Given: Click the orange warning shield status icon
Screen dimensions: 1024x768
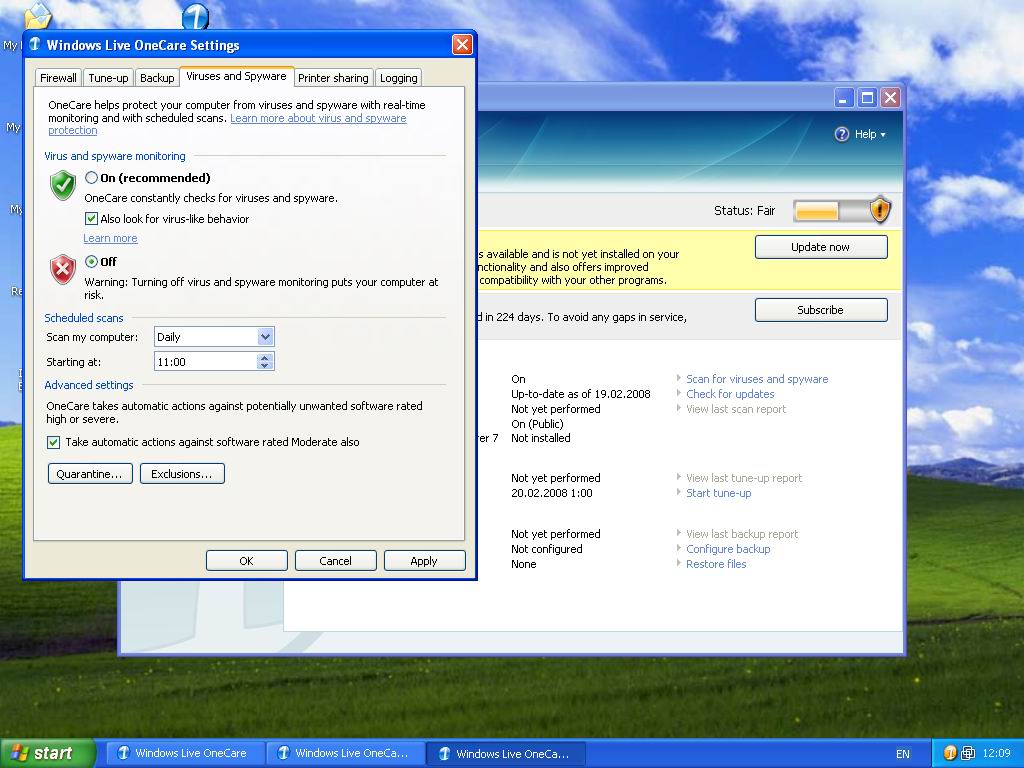Looking at the screenshot, I should 879,210.
